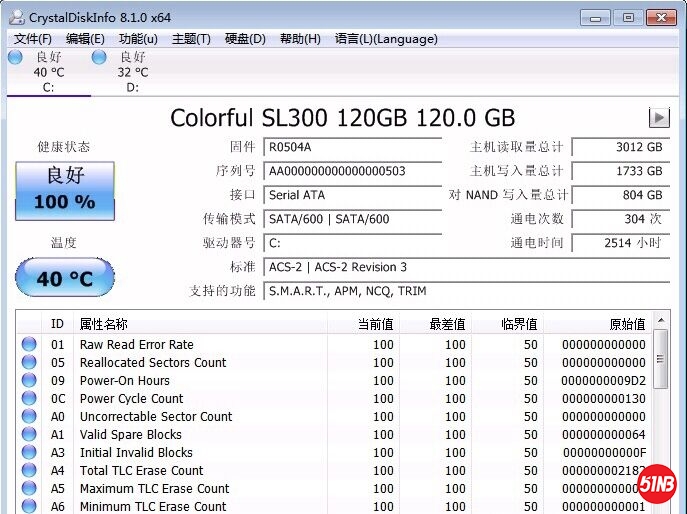Select the Power-On Hours attribute name

pos(124,380)
